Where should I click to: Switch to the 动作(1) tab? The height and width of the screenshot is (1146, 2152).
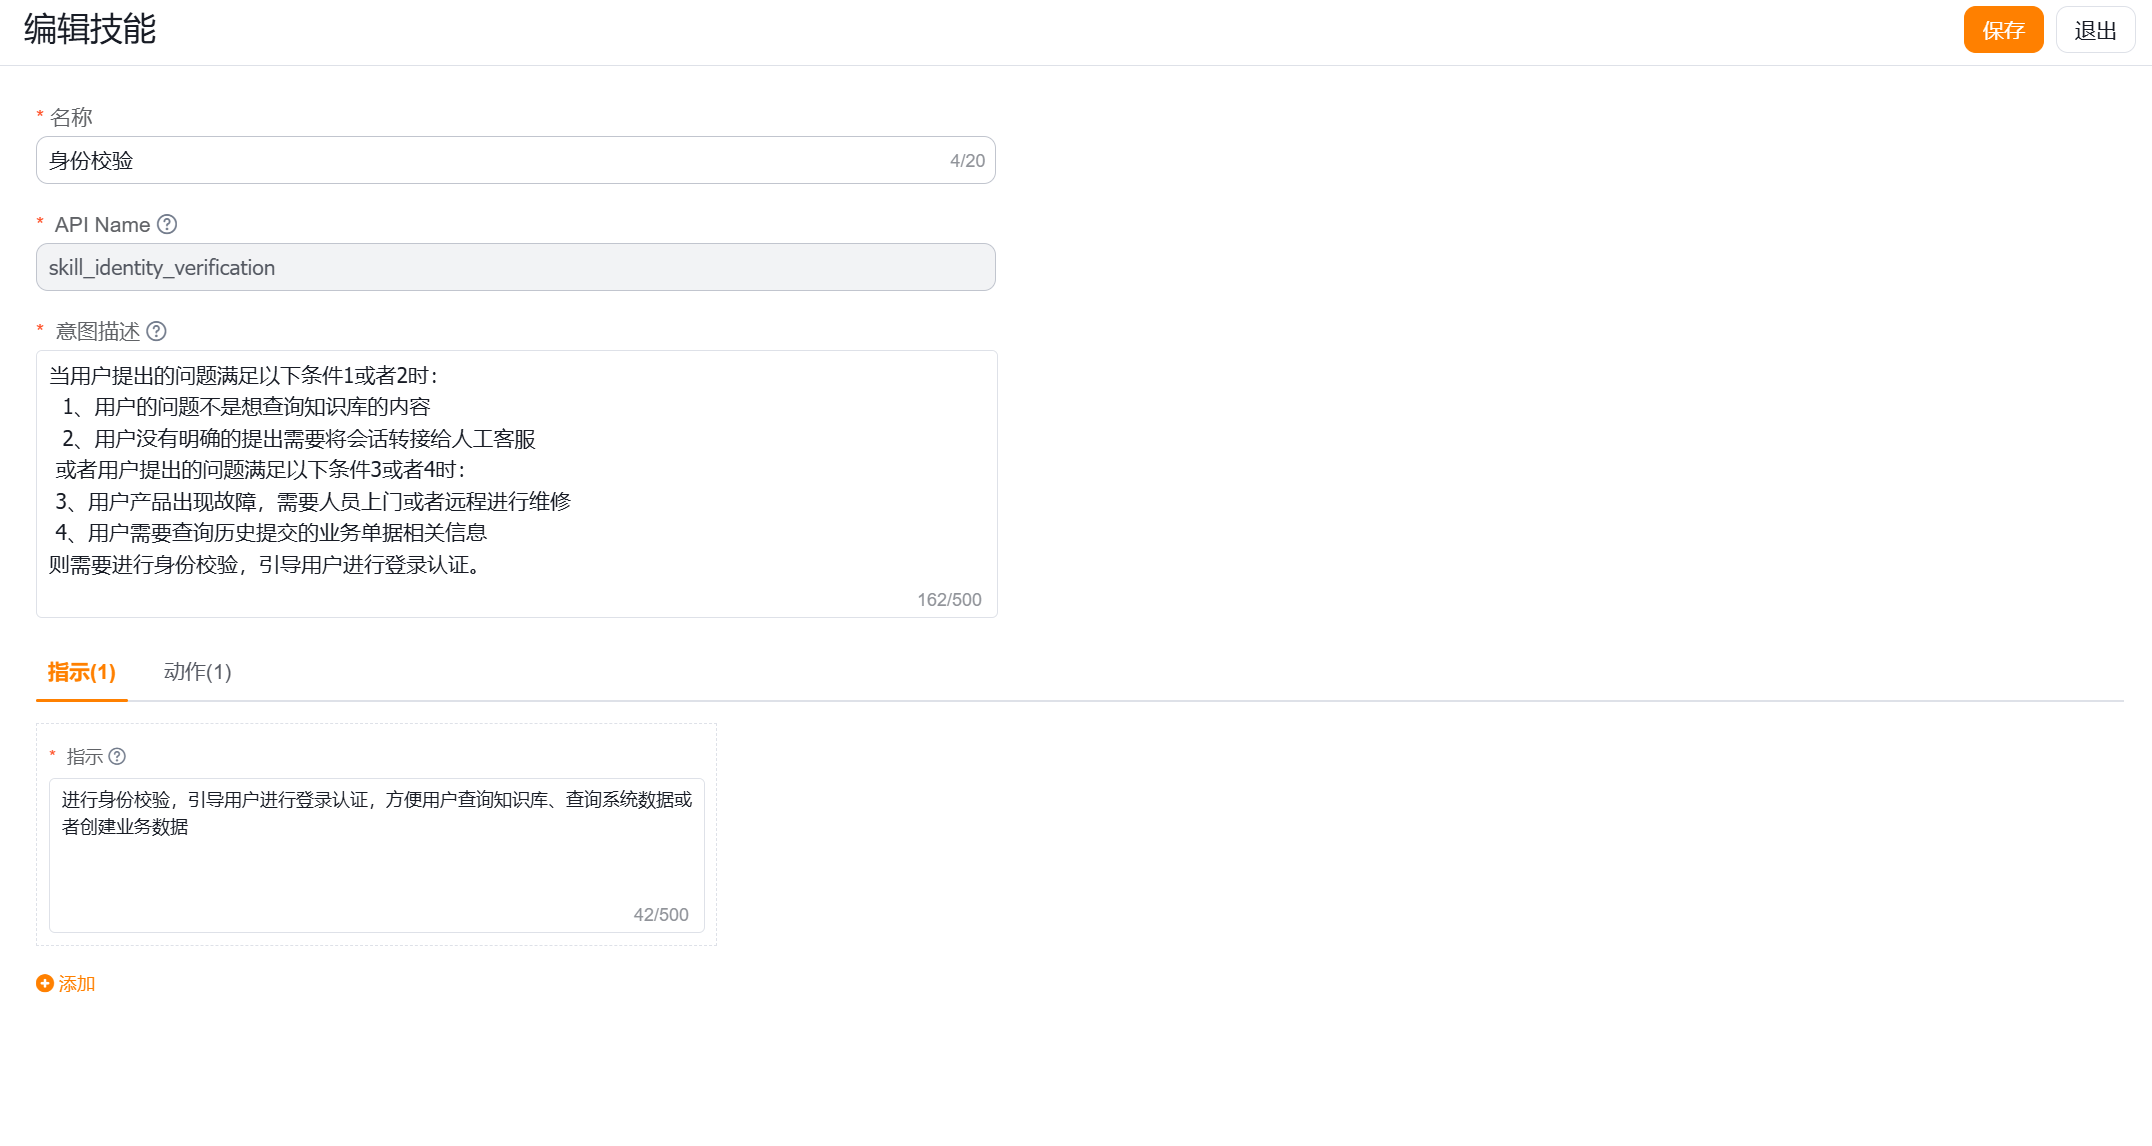click(x=198, y=672)
